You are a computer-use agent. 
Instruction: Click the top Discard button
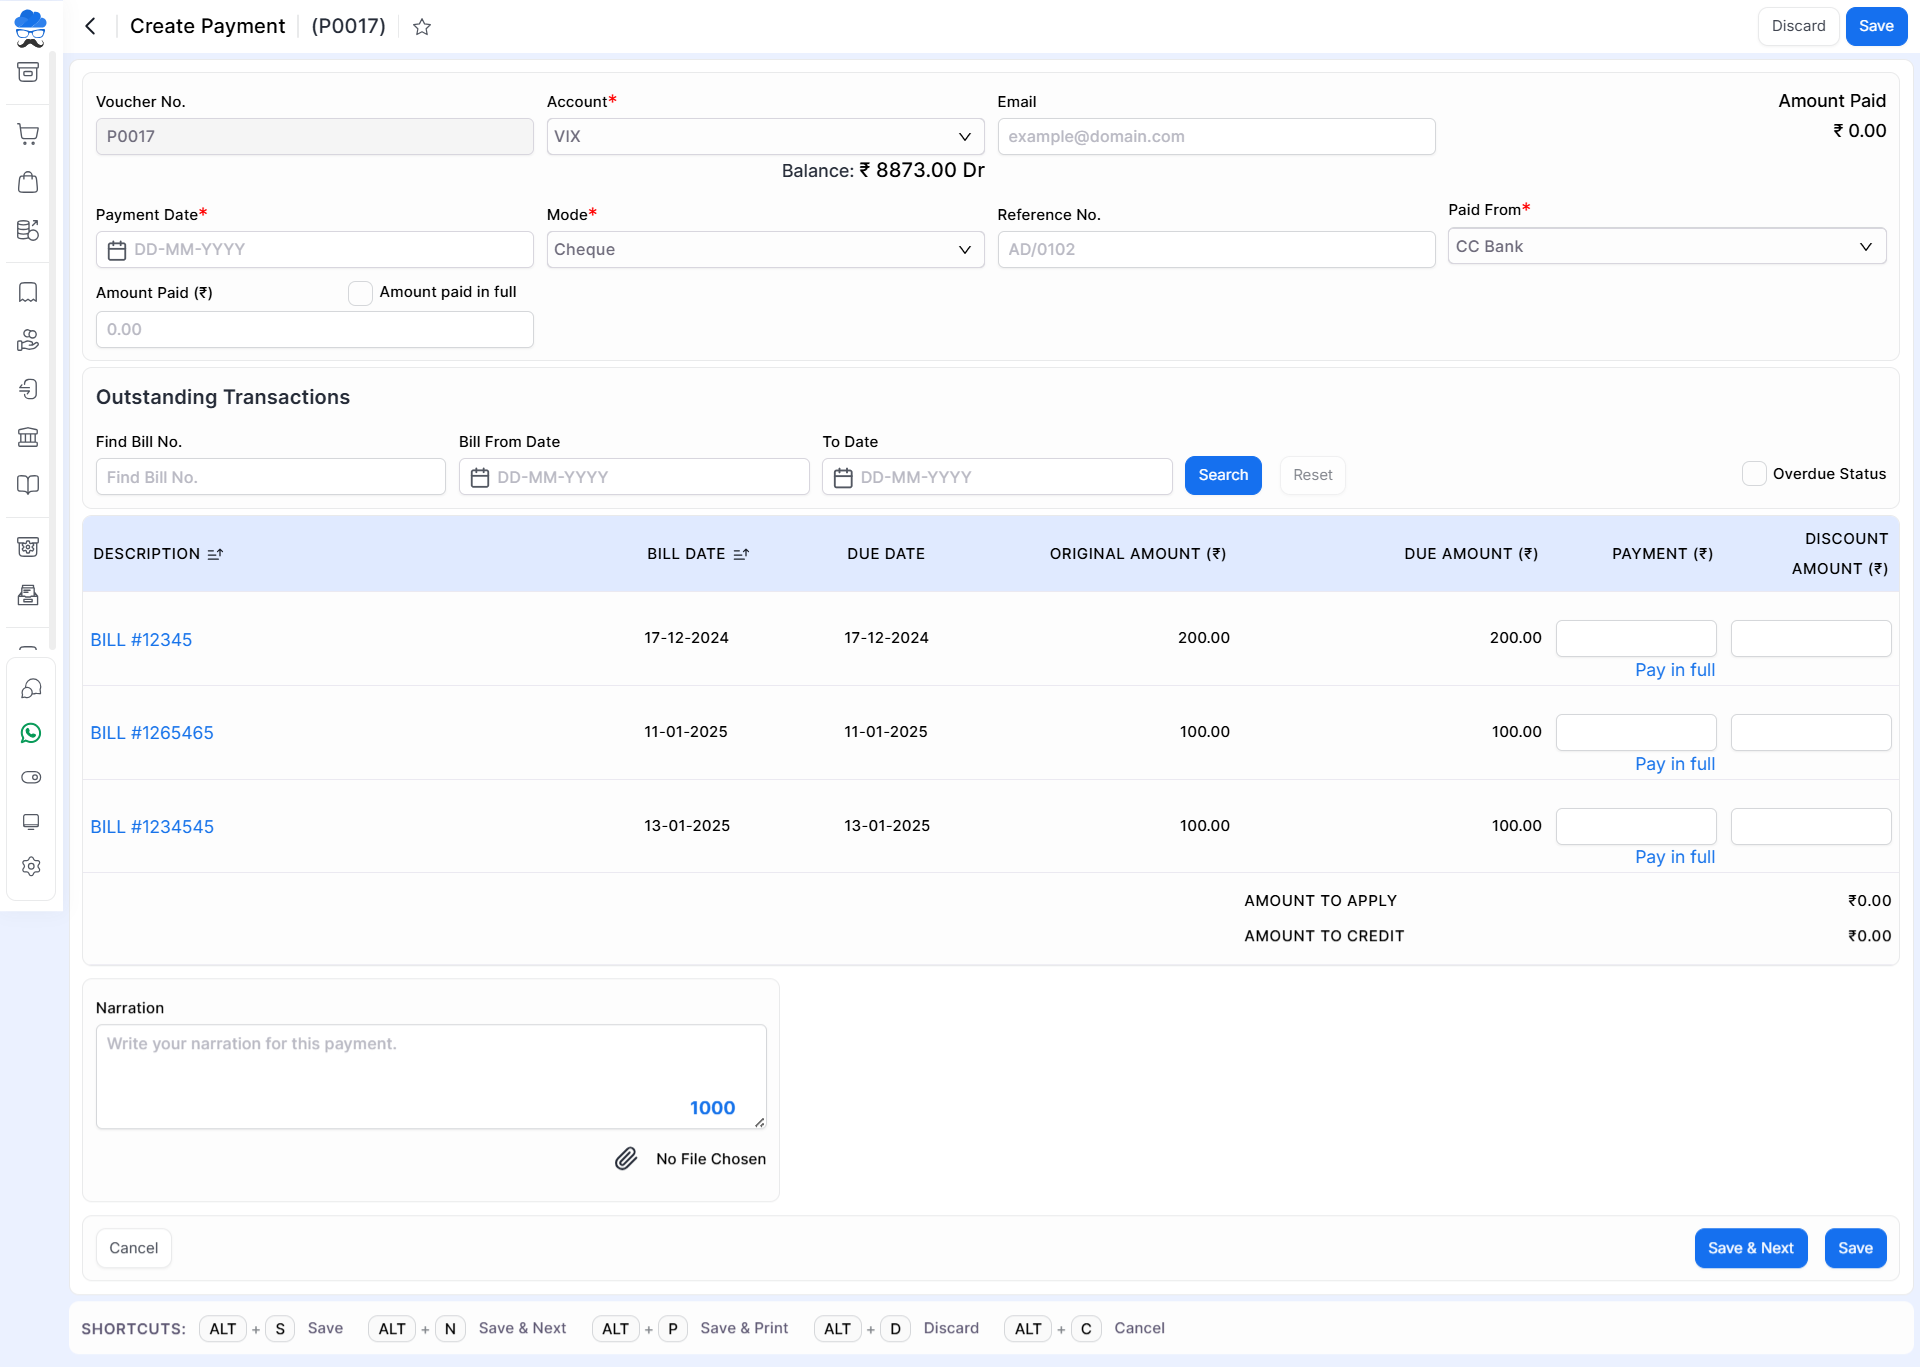pyautogui.click(x=1798, y=26)
